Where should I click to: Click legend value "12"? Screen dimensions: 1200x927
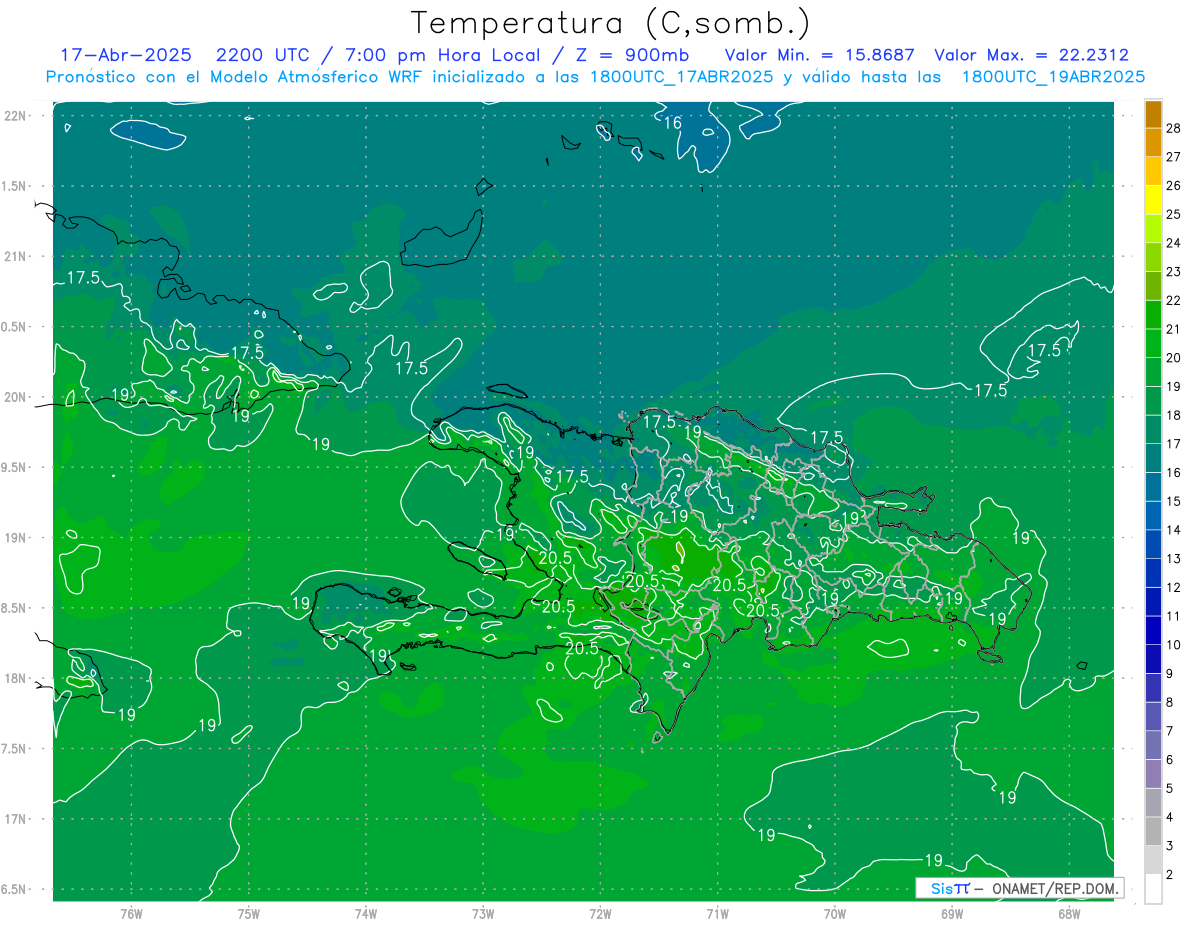tap(1174, 587)
